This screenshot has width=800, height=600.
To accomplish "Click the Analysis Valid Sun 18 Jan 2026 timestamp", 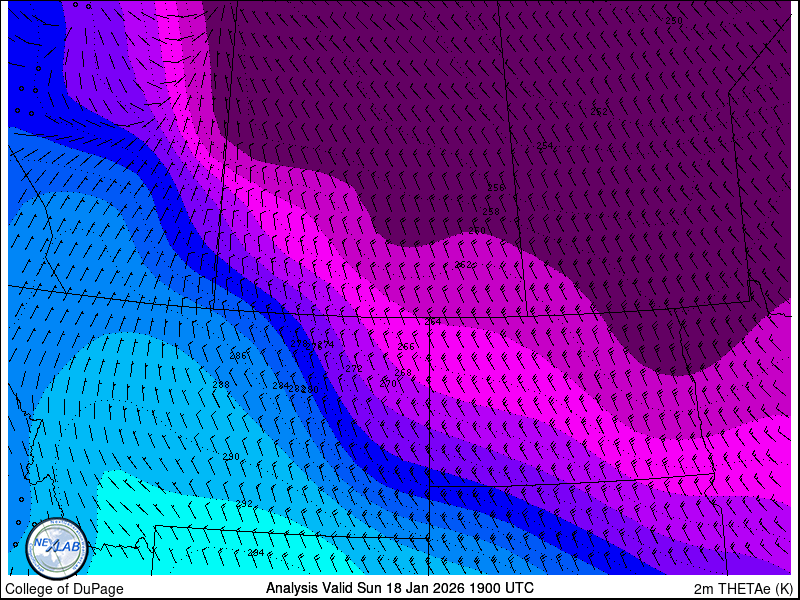I will pos(399,587).
